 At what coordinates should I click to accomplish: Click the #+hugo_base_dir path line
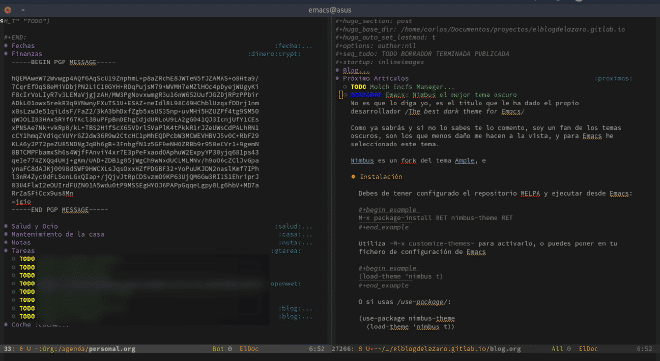[x=480, y=29]
